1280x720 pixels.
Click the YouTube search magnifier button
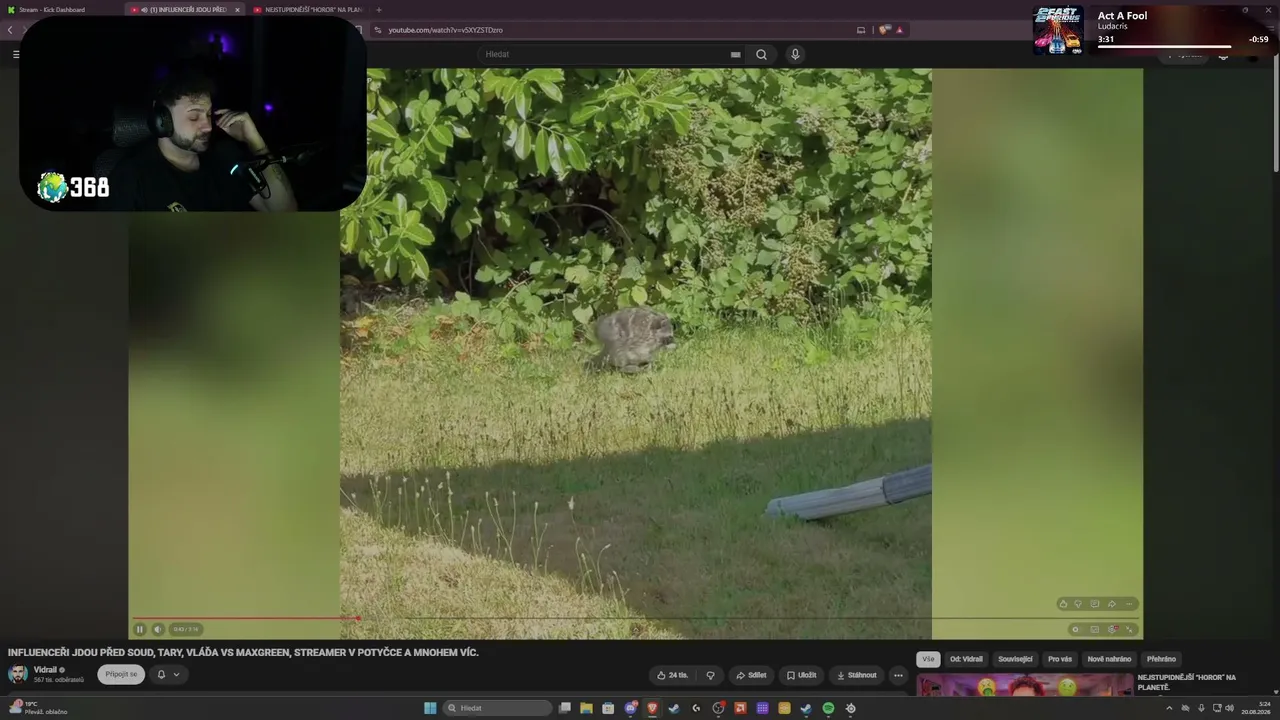pos(761,54)
